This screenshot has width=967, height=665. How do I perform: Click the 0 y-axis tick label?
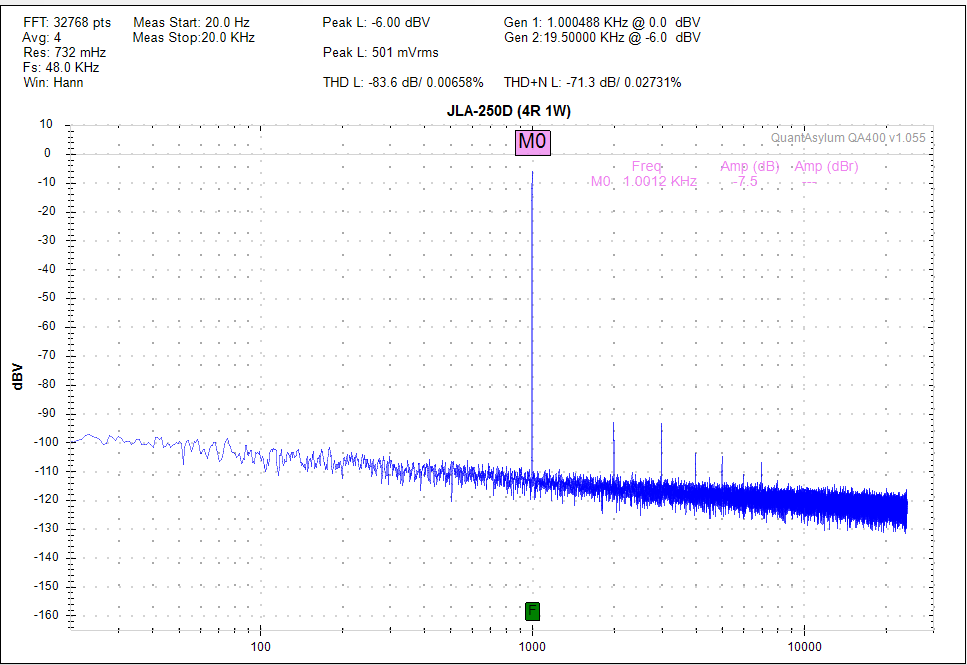click(47, 153)
